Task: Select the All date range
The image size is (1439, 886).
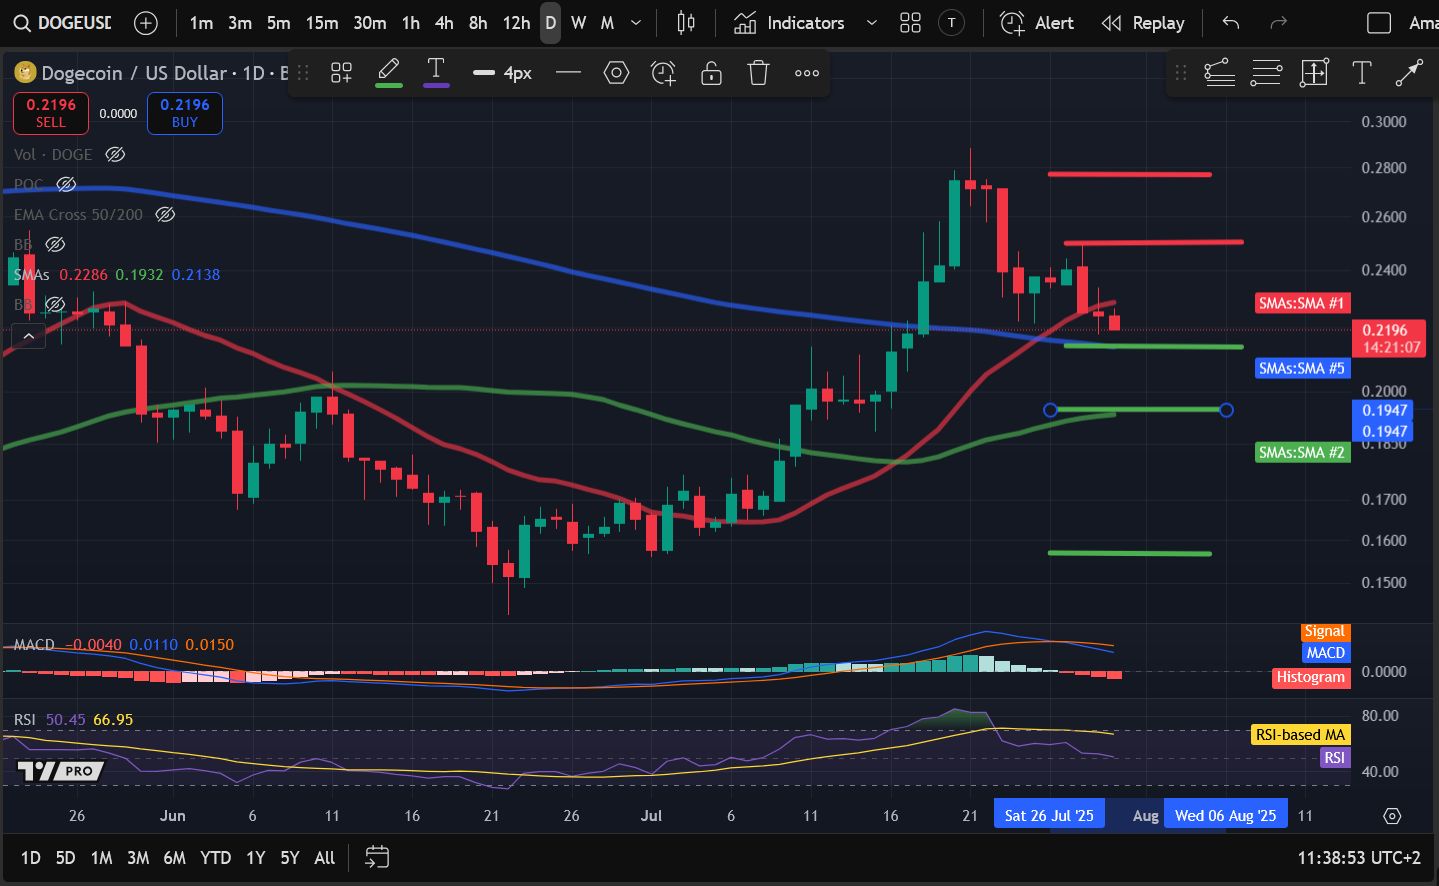Action: pos(324,858)
